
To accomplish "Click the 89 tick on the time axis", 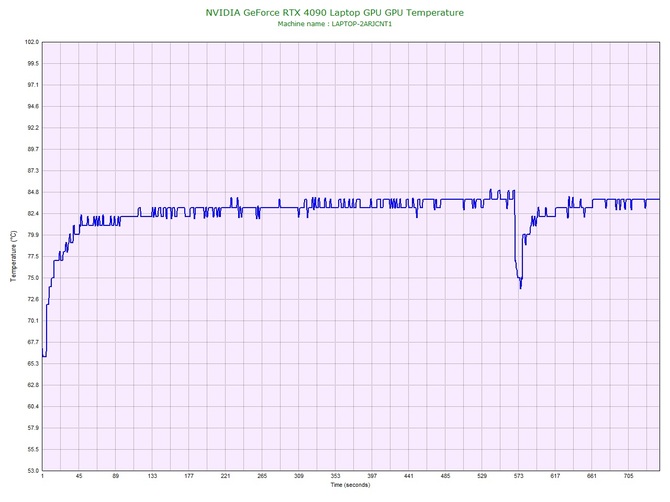I will tap(116, 476).
